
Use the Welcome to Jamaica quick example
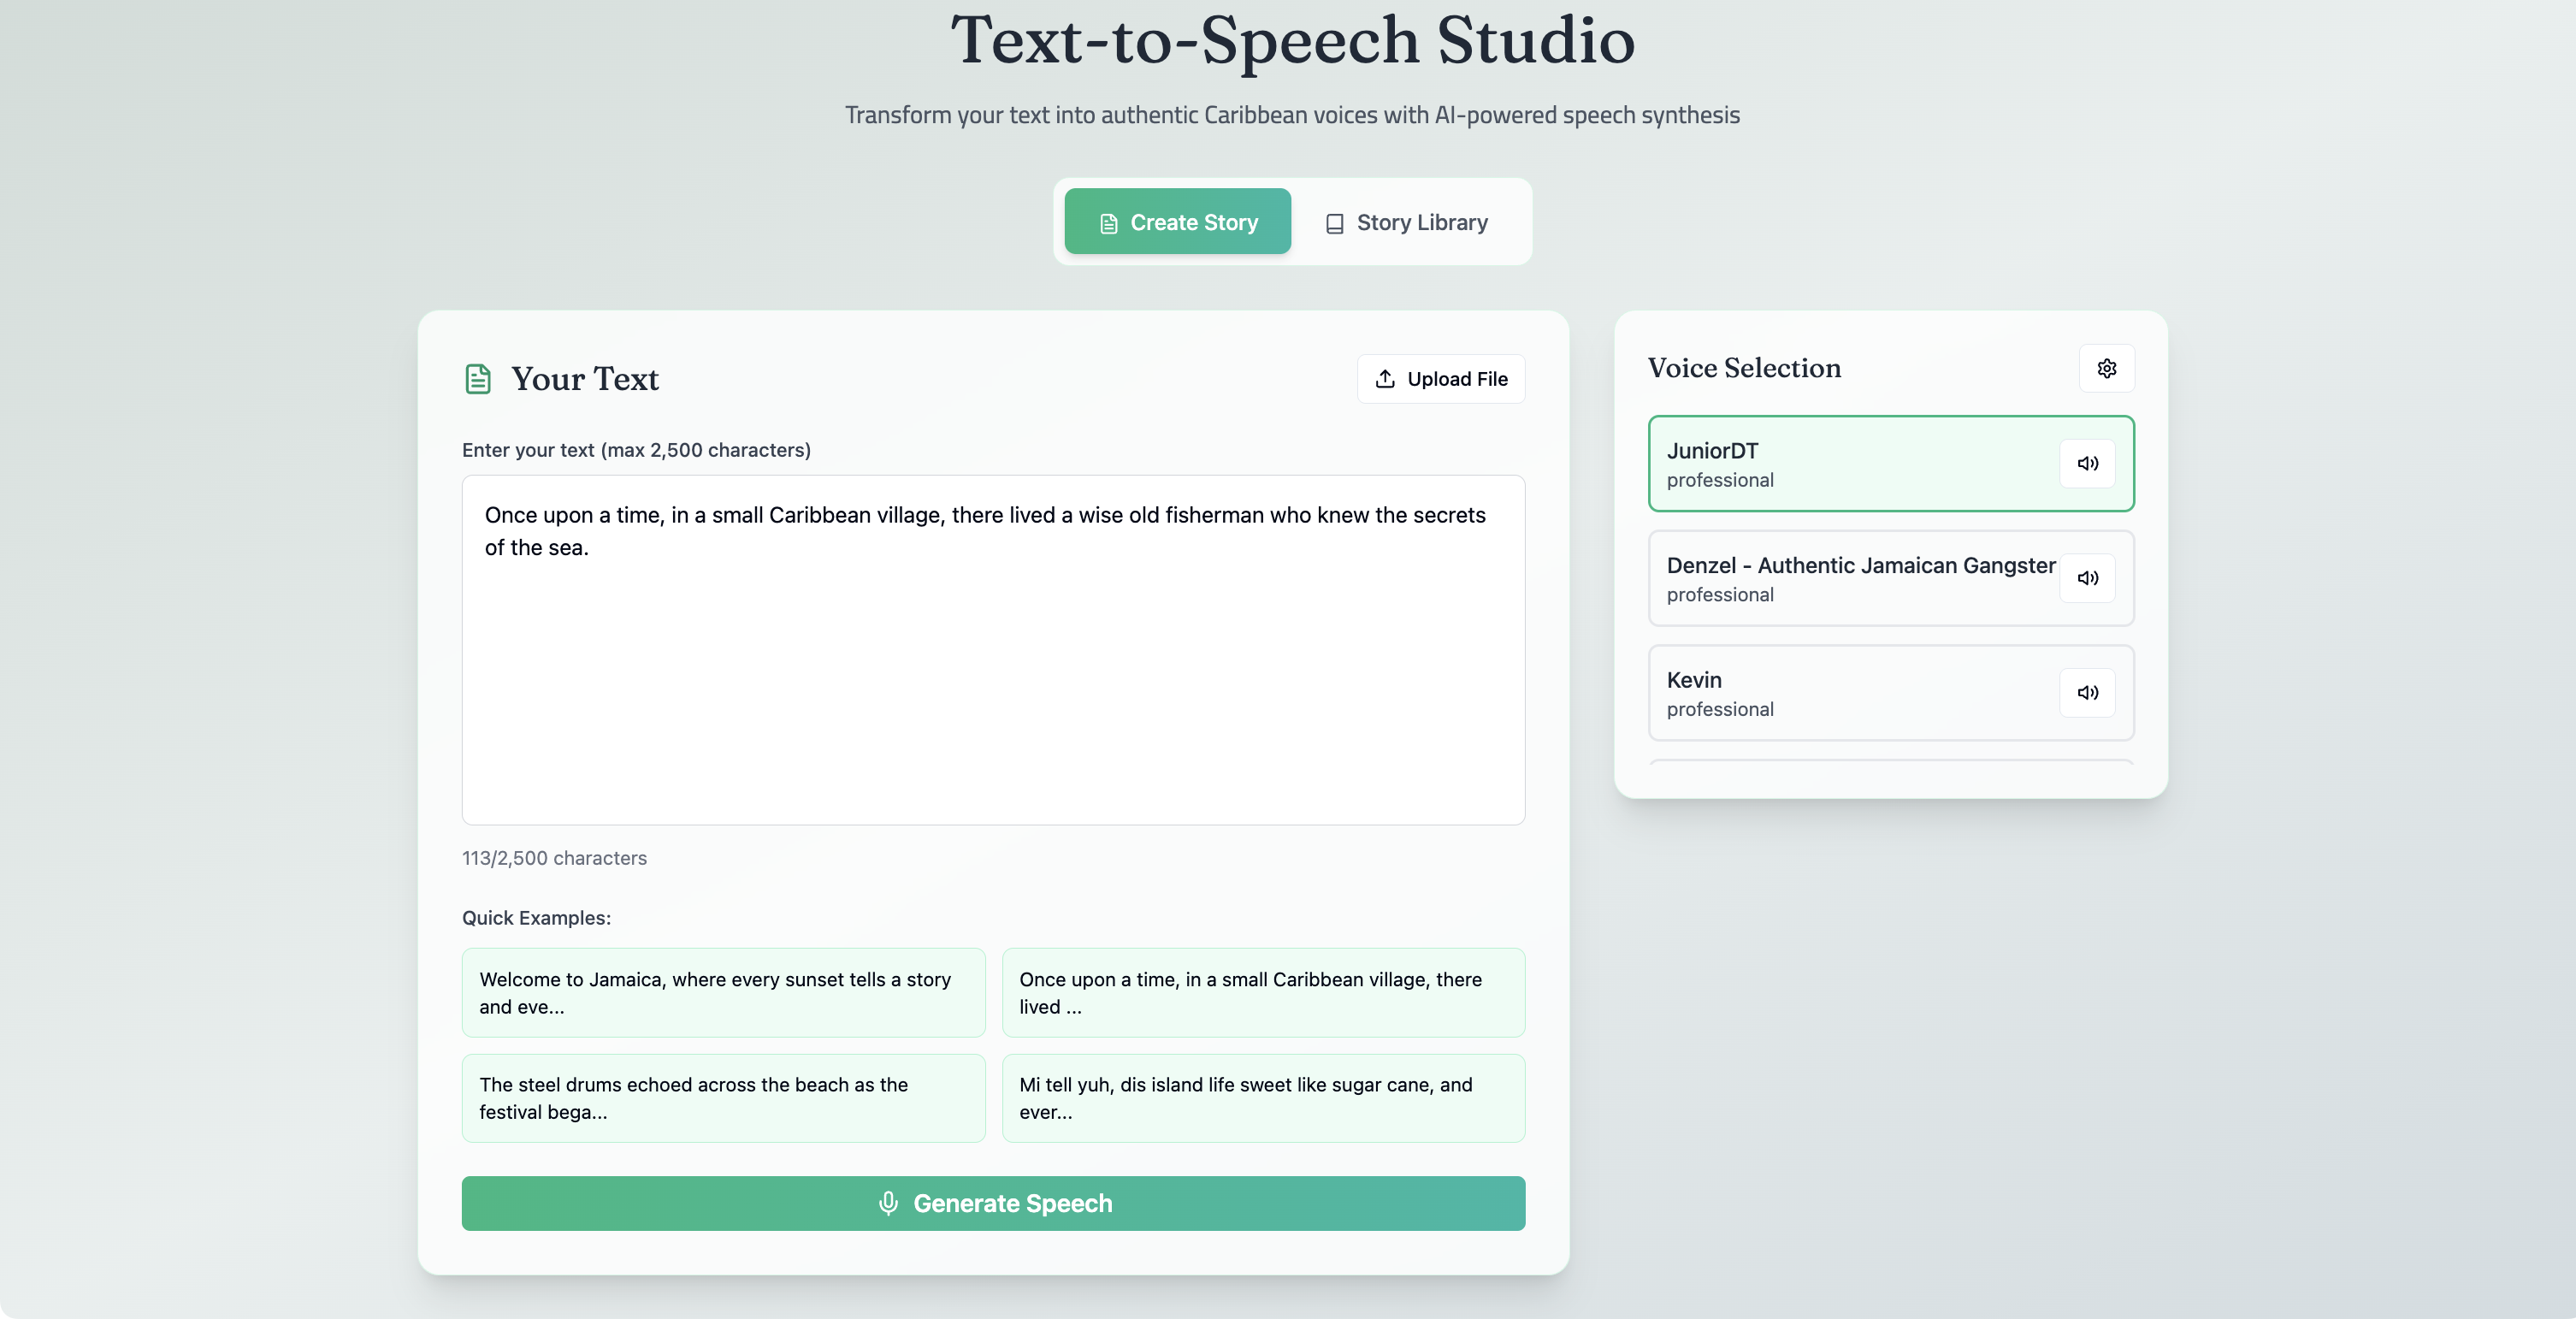pos(723,992)
